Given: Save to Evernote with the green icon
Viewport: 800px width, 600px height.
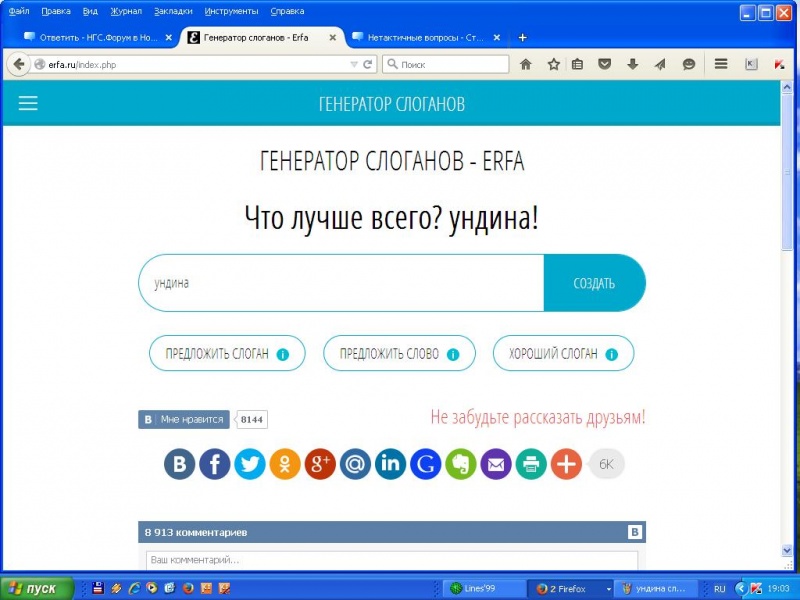Looking at the screenshot, I should coord(460,464).
